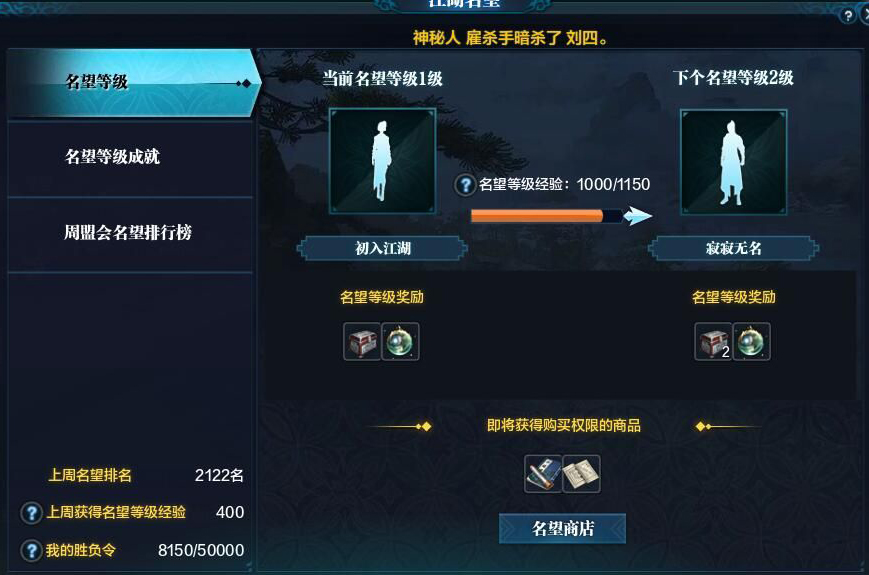Select the green orb reward under current level
The image size is (869, 575).
tap(400, 342)
